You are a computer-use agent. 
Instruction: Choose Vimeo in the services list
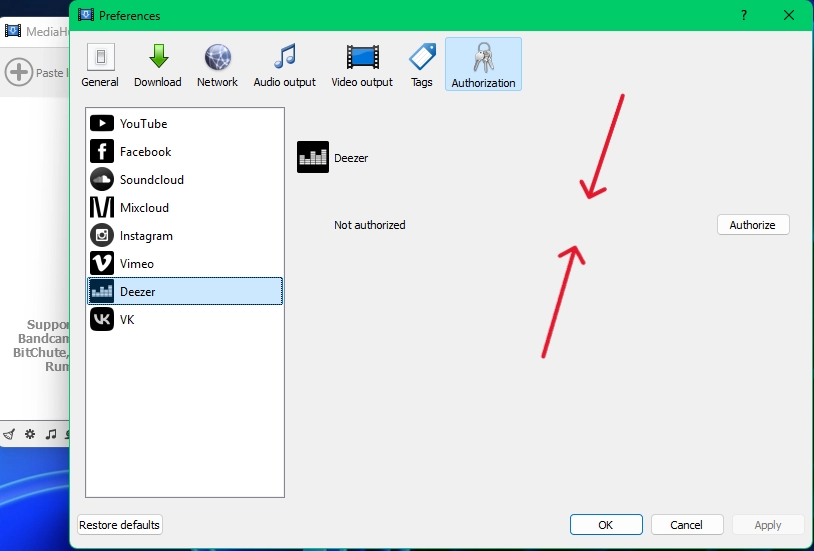click(136, 264)
